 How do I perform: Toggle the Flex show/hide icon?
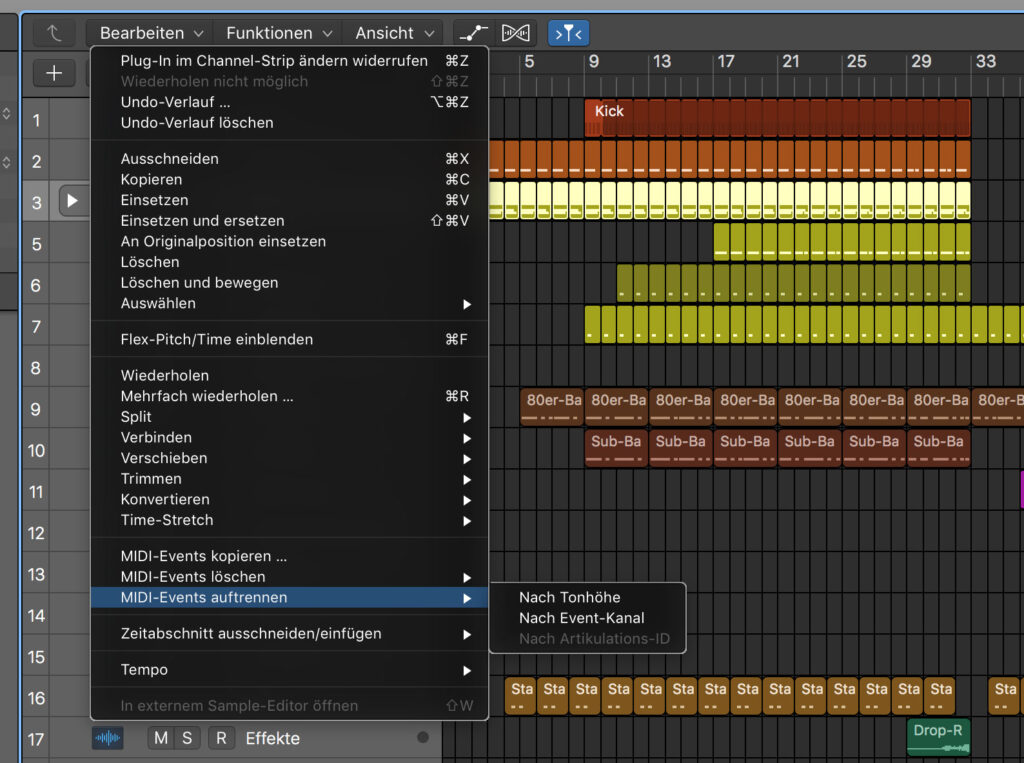coord(515,33)
